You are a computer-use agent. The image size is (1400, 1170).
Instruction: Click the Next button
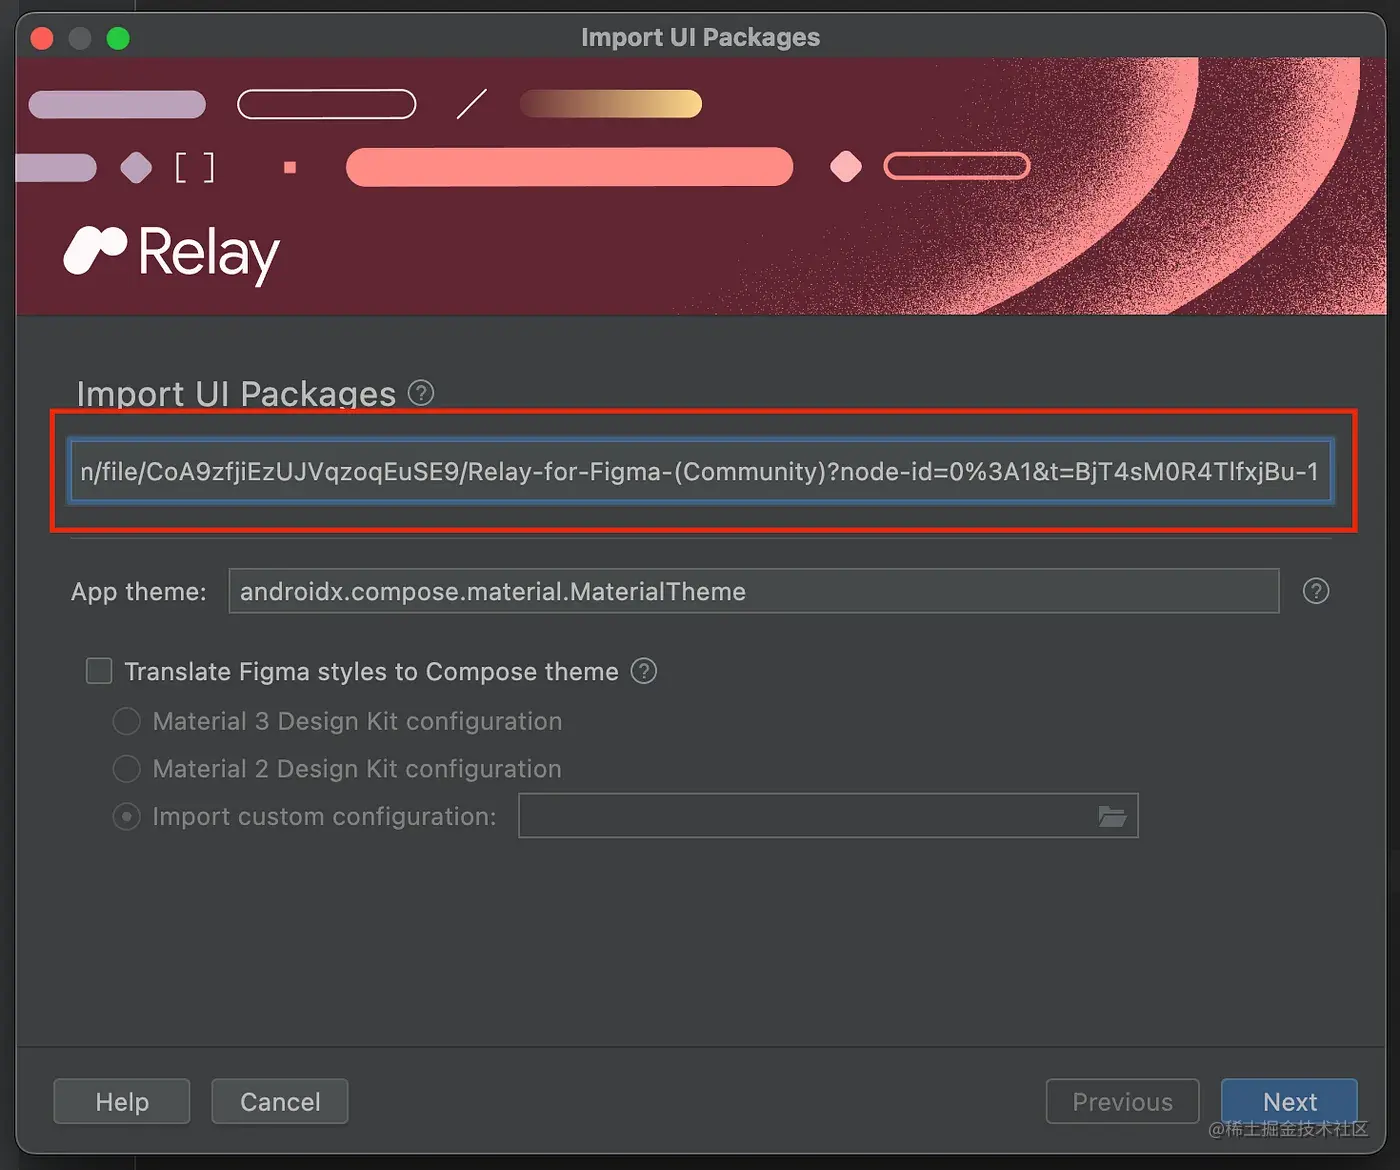[1289, 1101]
